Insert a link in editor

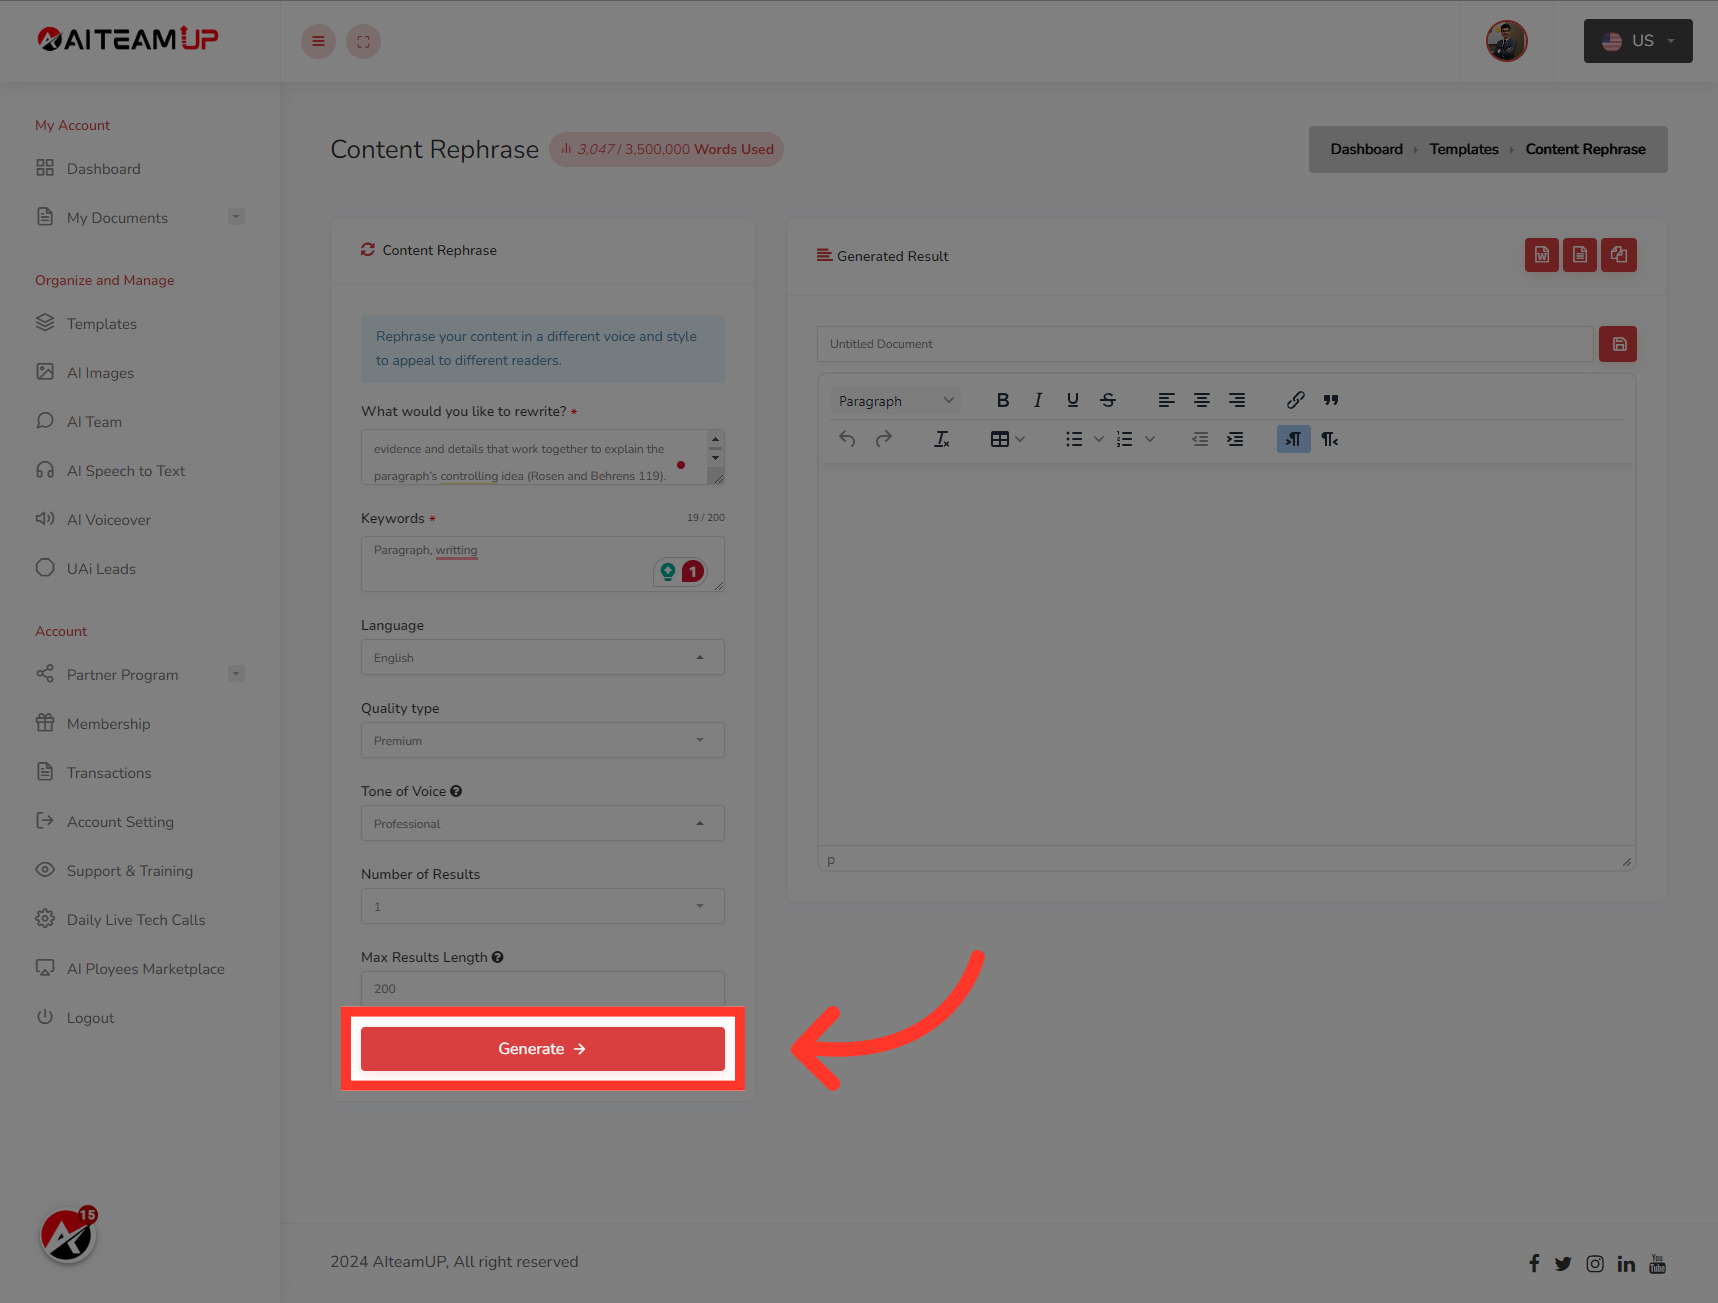pyautogui.click(x=1295, y=400)
